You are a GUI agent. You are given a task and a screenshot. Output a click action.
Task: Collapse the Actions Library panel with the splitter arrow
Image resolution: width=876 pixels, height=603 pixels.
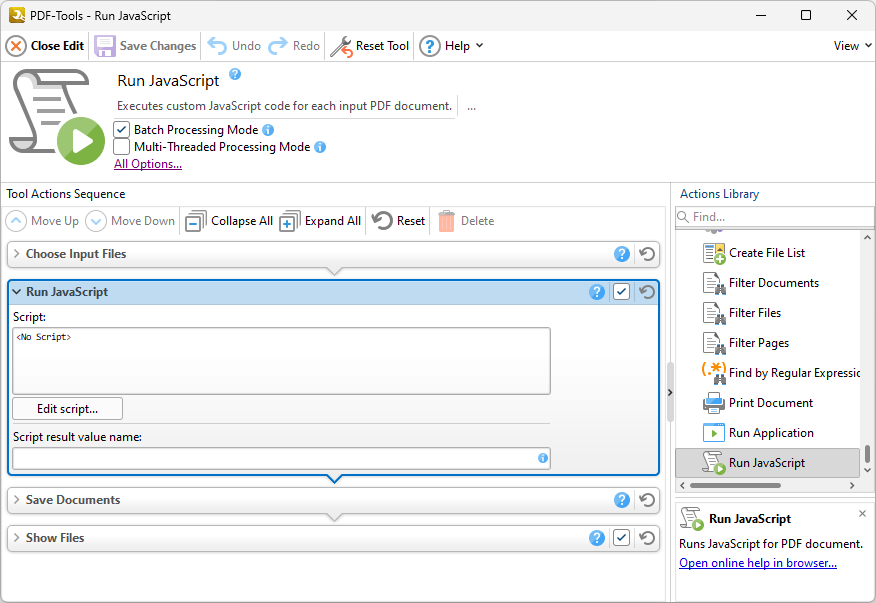(x=670, y=393)
